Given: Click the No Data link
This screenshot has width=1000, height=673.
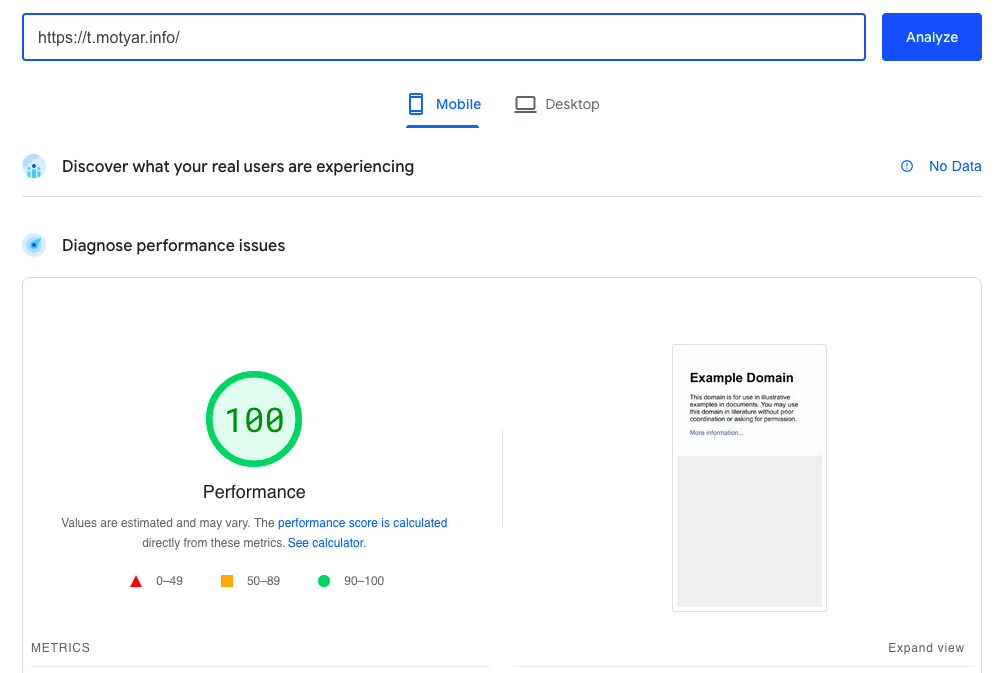Looking at the screenshot, I should click(955, 166).
